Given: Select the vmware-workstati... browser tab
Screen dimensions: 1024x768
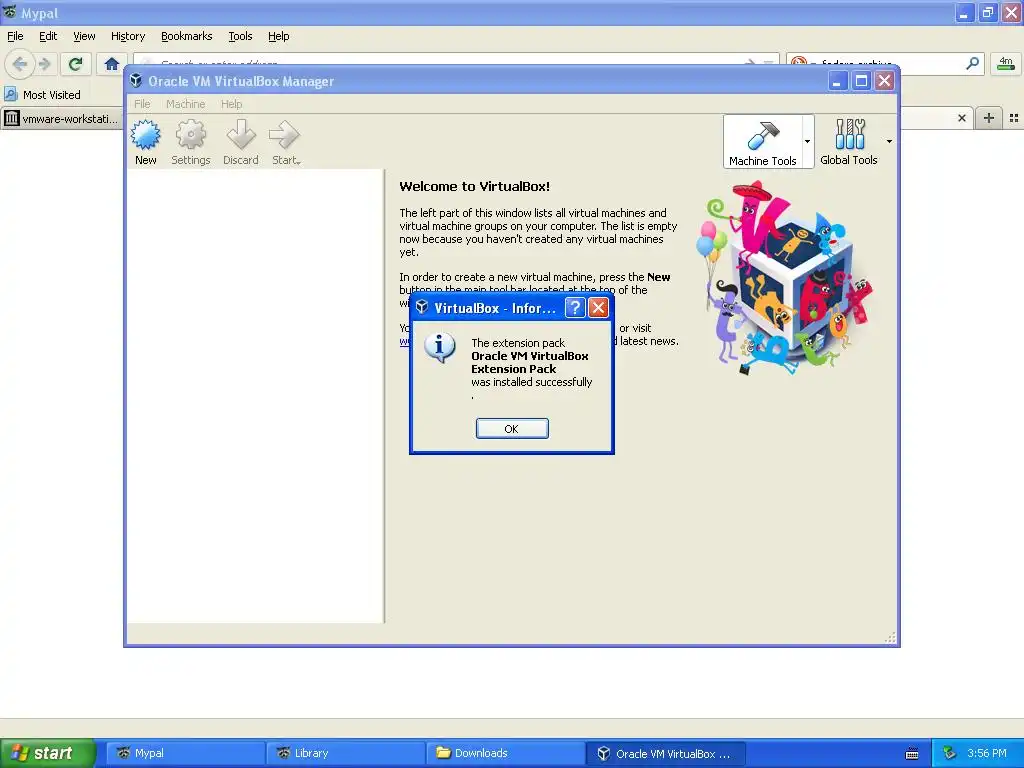Looking at the screenshot, I should click(x=62, y=118).
